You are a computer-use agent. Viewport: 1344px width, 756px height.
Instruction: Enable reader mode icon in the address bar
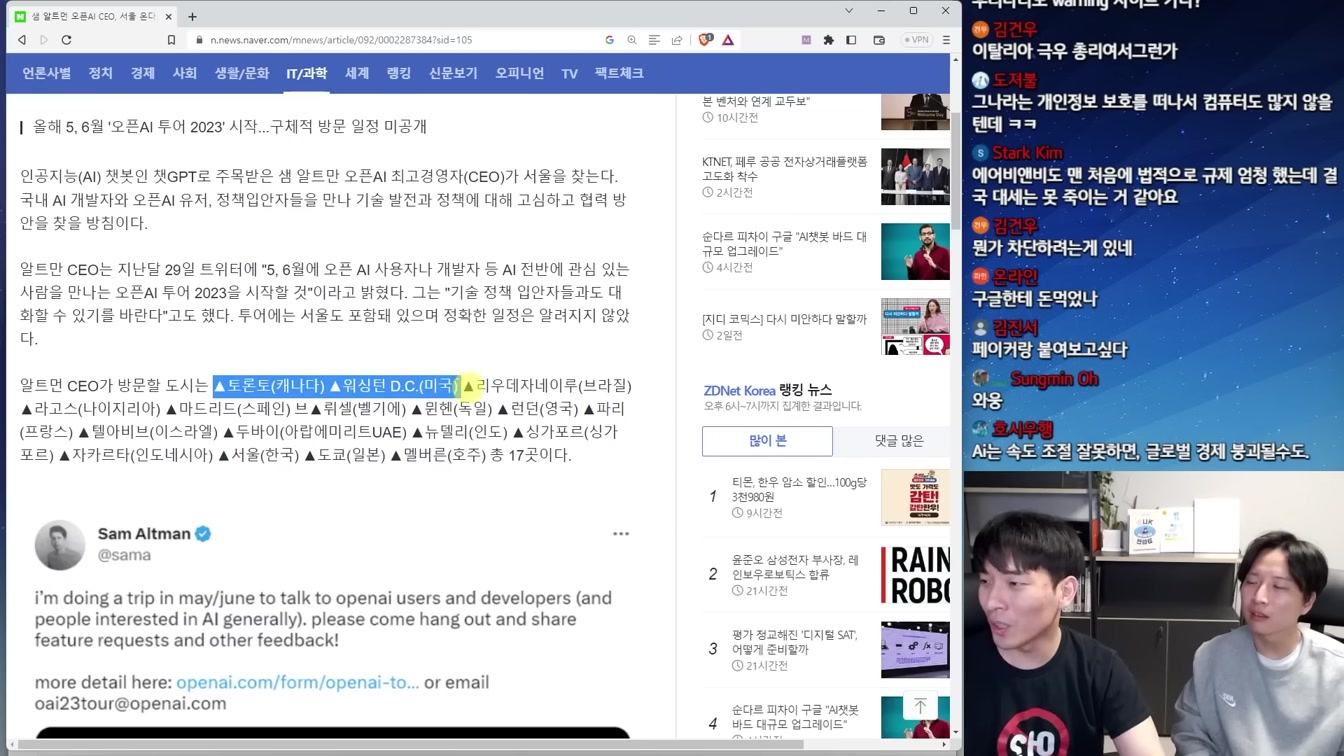(x=654, y=40)
